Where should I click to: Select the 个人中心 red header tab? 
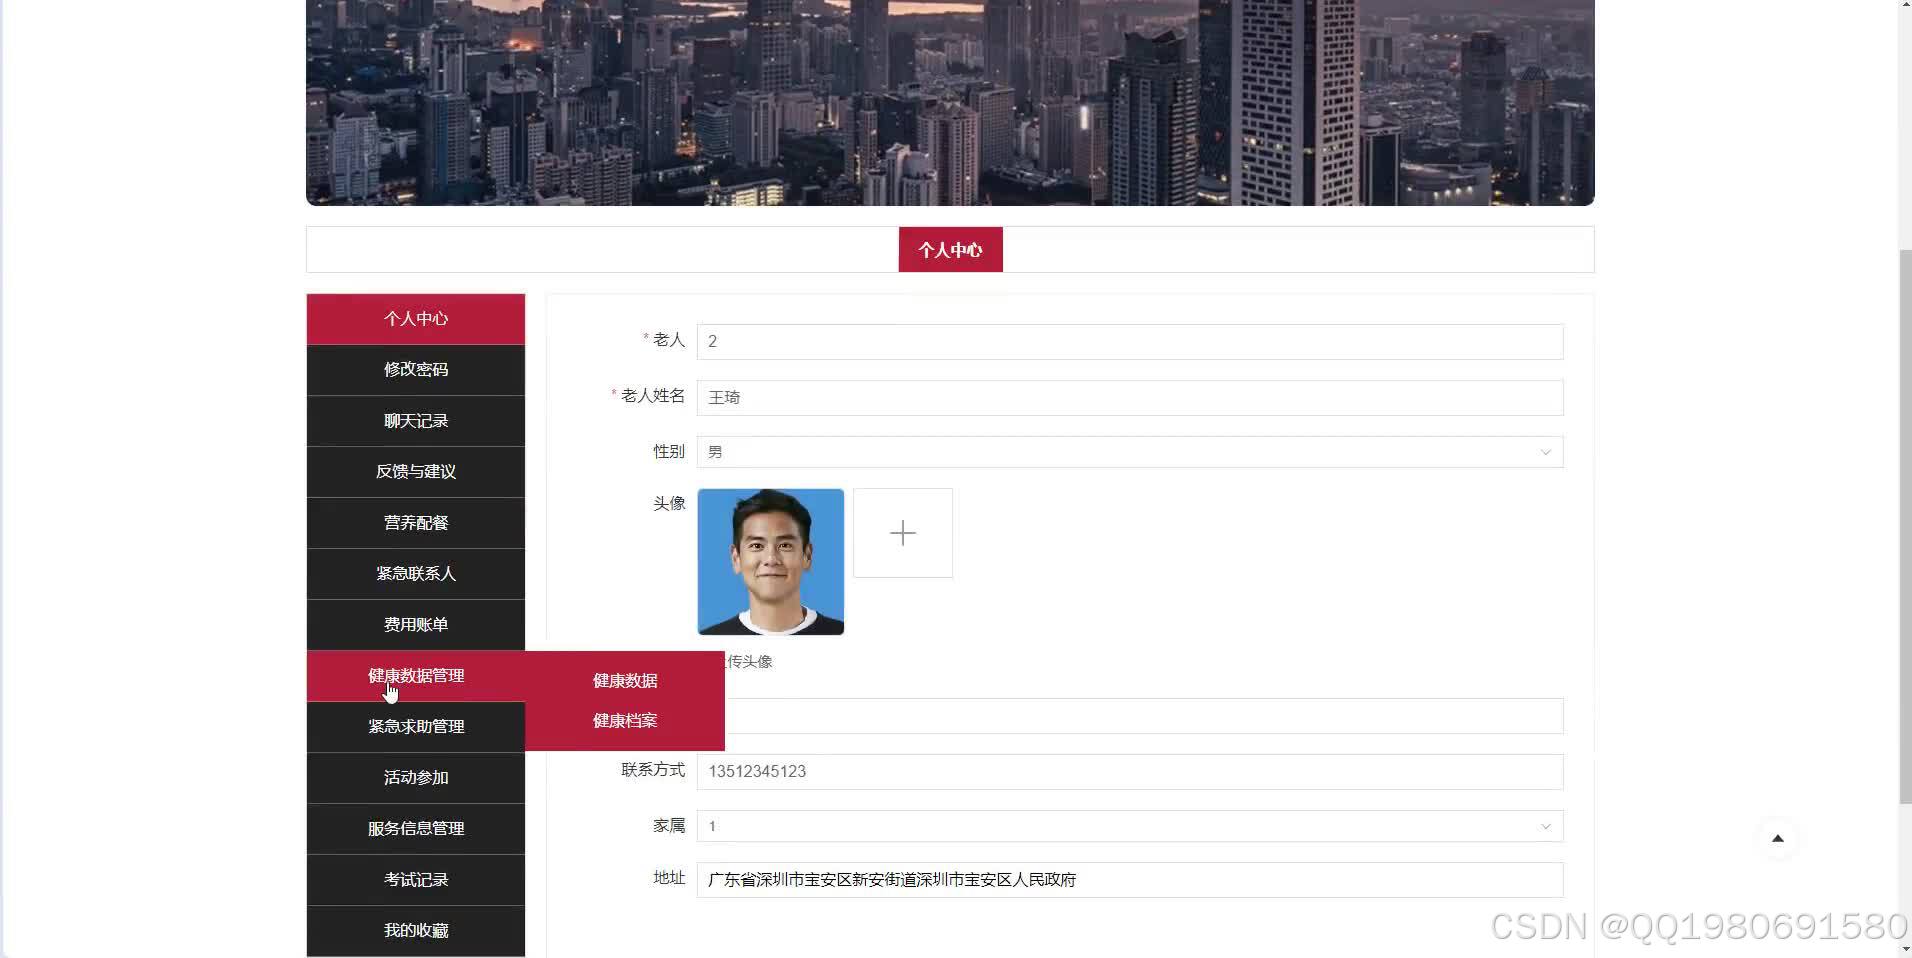coord(949,250)
